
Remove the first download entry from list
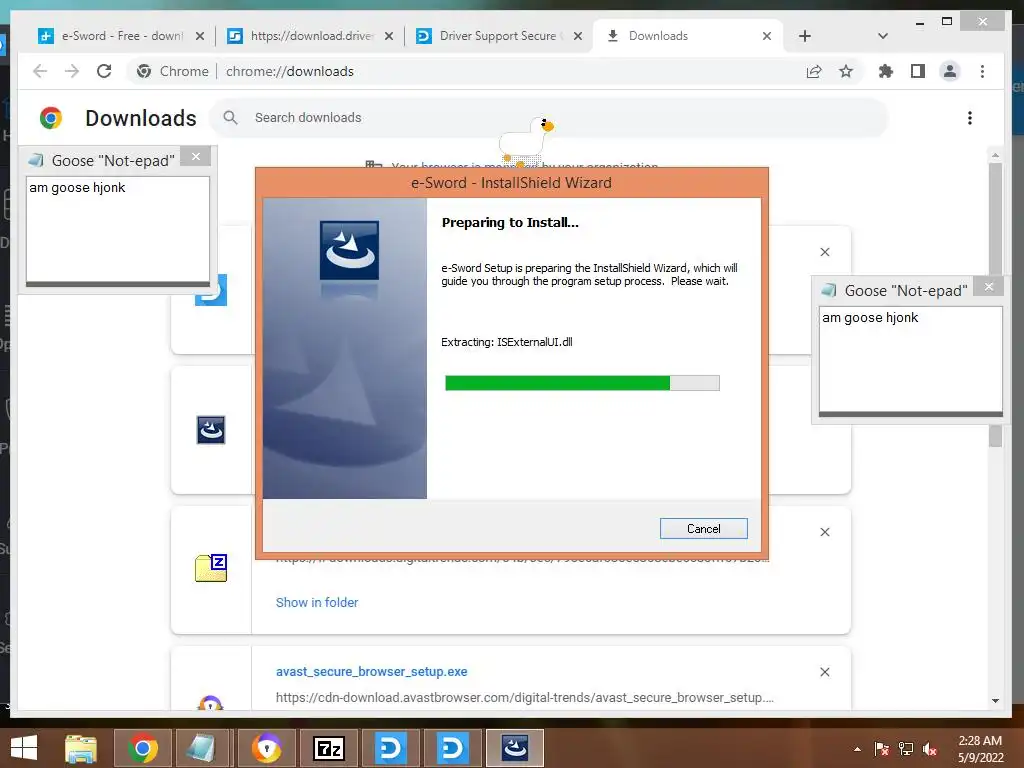point(825,252)
